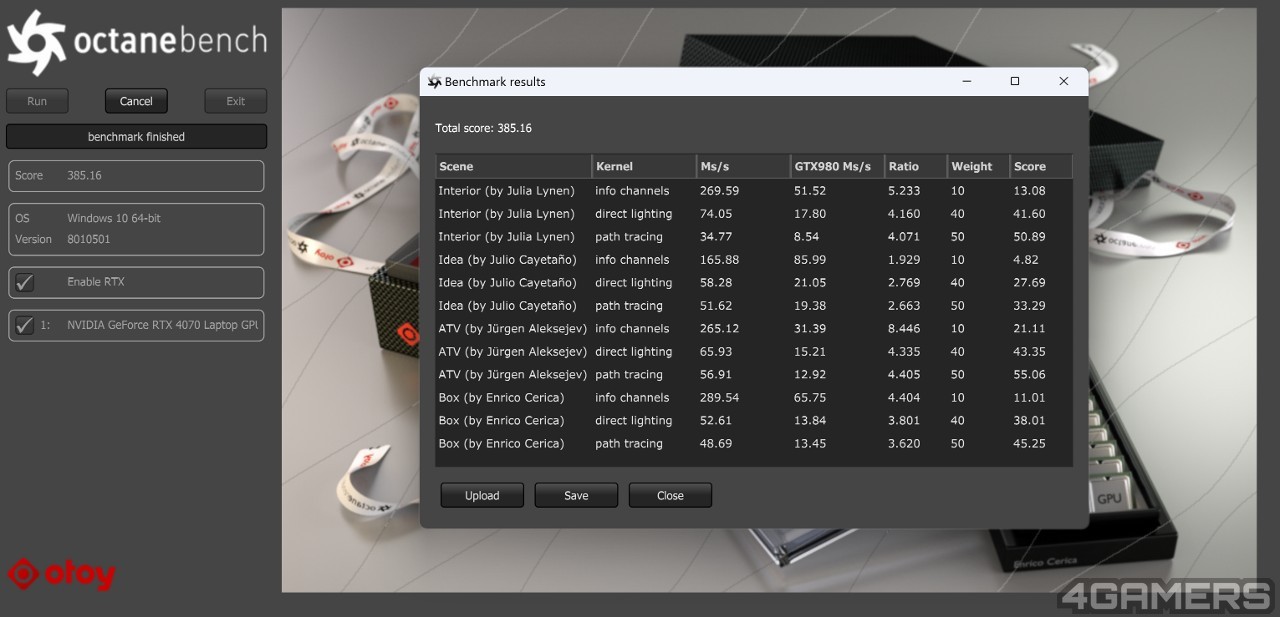
Task: Click the Close button in results dialog
Action: point(670,495)
